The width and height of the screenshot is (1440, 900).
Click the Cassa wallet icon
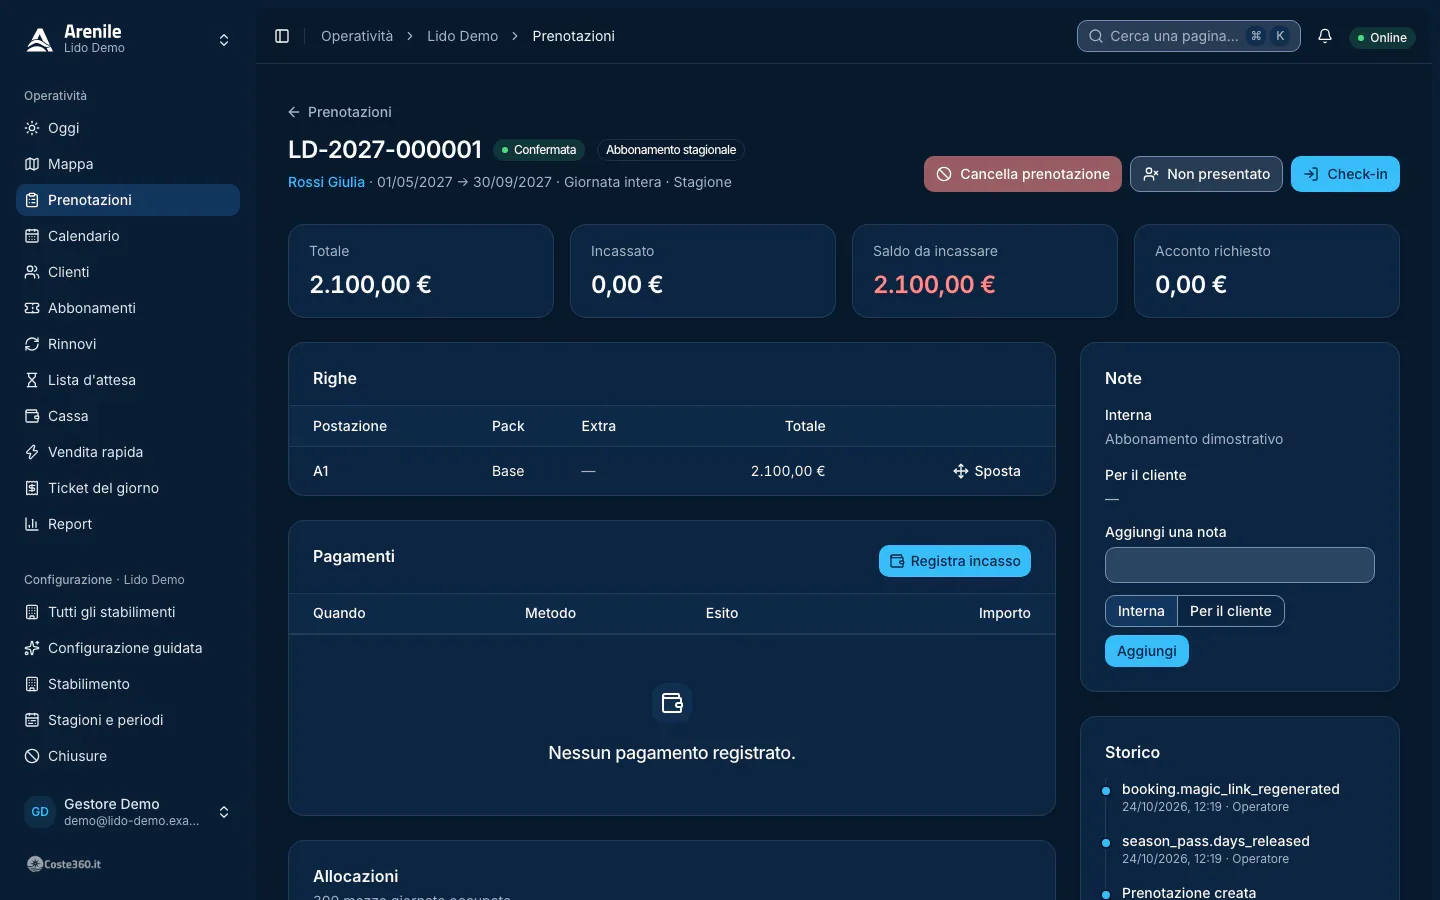pos(32,416)
